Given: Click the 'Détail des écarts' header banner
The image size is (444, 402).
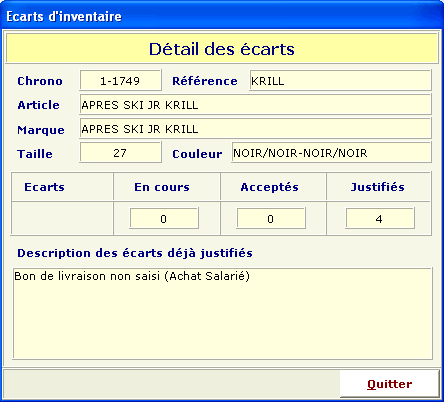Looking at the screenshot, I should click(x=222, y=49).
